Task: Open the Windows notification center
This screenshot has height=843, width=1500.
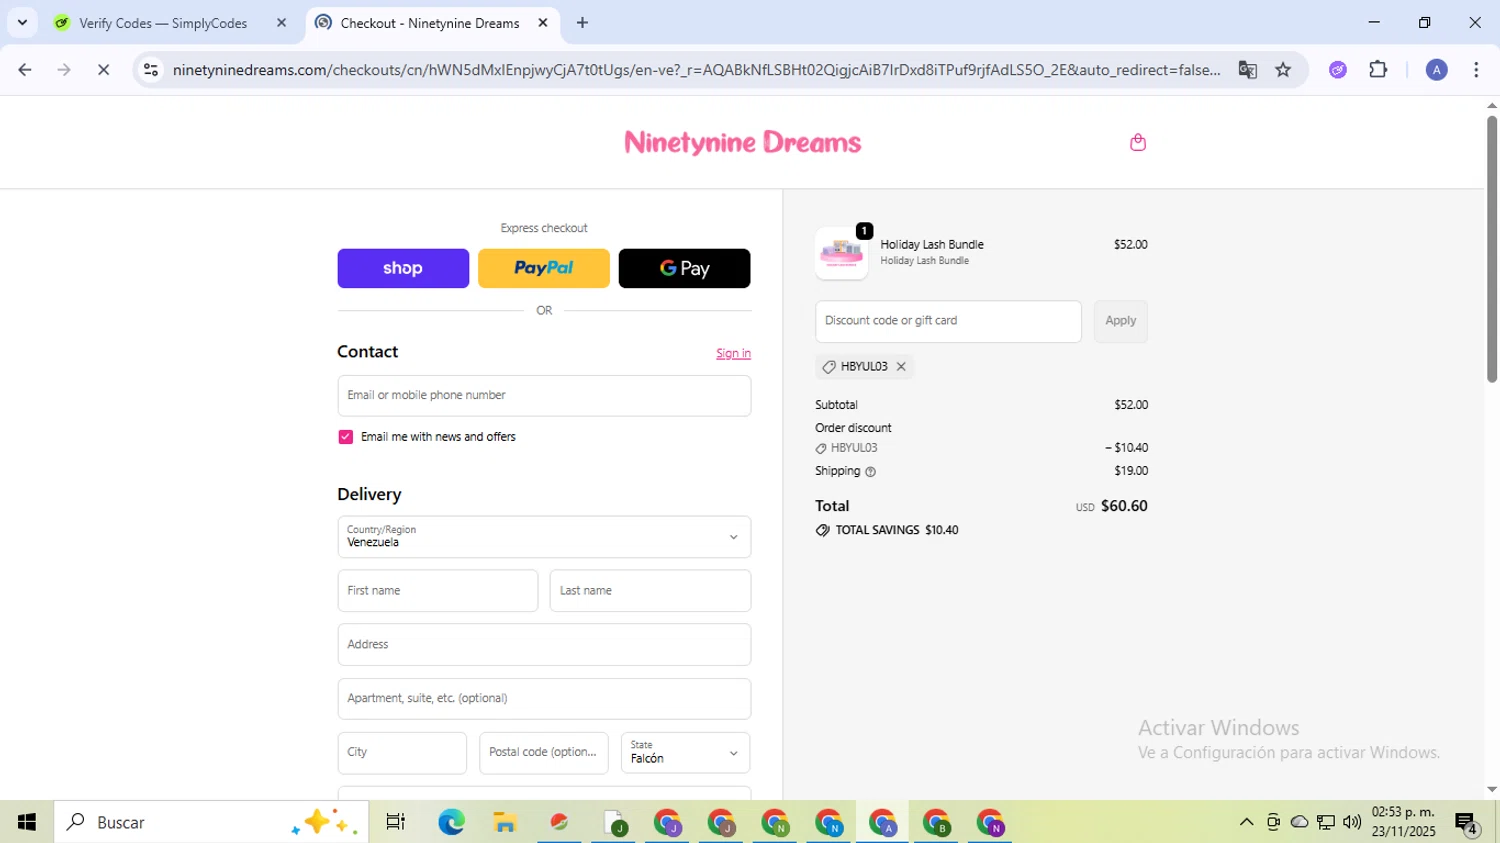Action: click(x=1467, y=823)
